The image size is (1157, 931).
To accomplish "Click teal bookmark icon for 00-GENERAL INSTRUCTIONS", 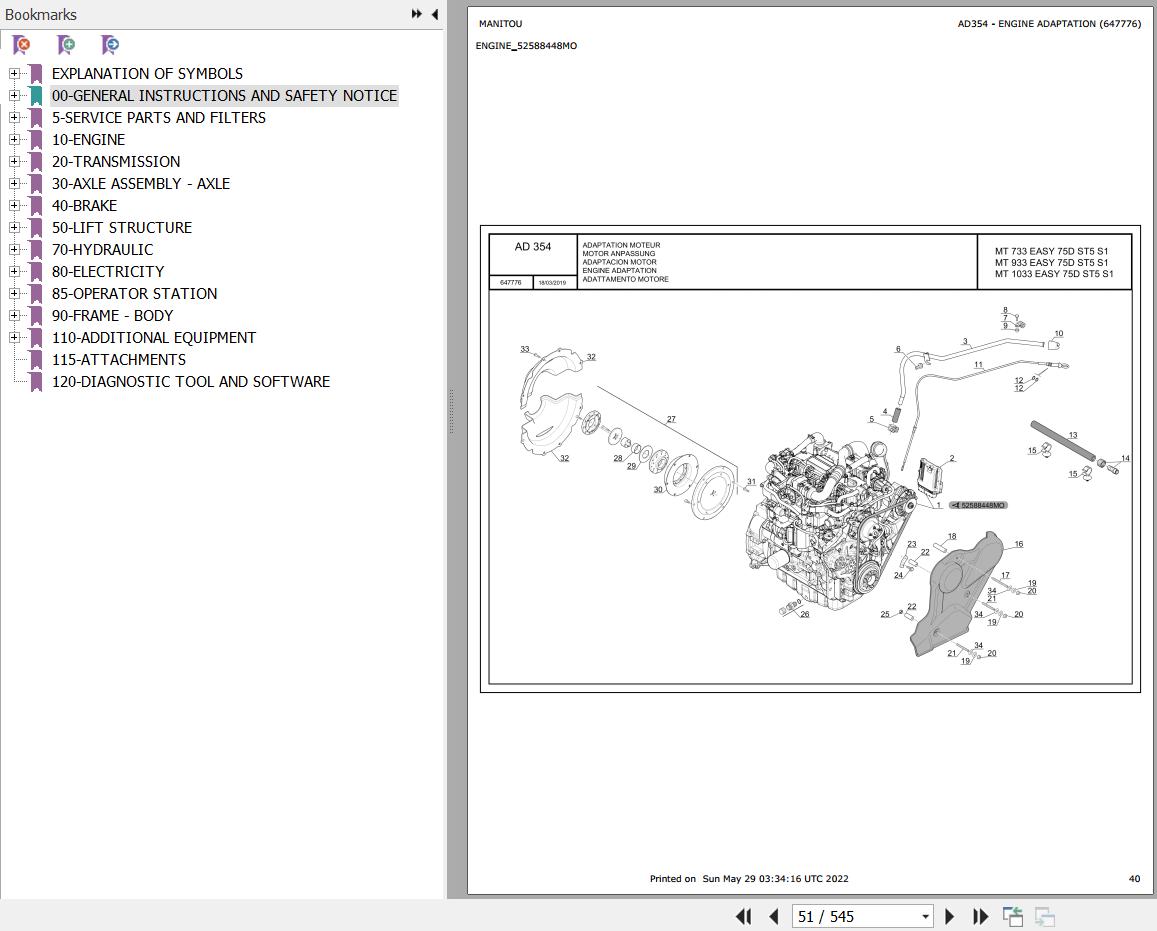I will [35, 95].
